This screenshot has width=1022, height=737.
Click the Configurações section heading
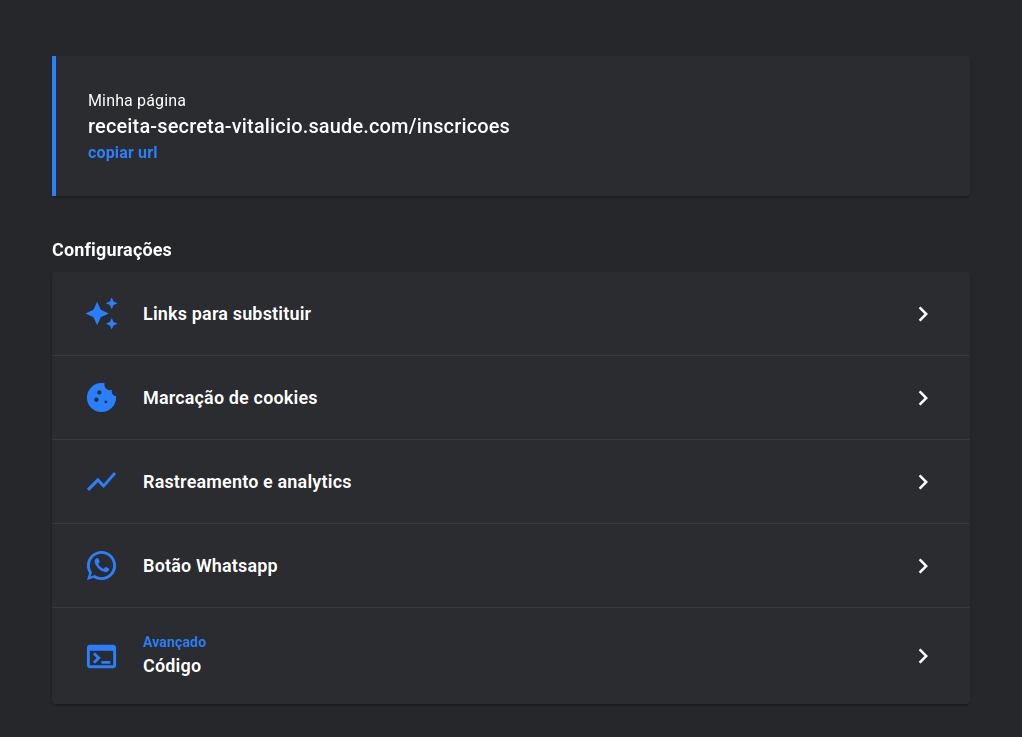[112, 250]
